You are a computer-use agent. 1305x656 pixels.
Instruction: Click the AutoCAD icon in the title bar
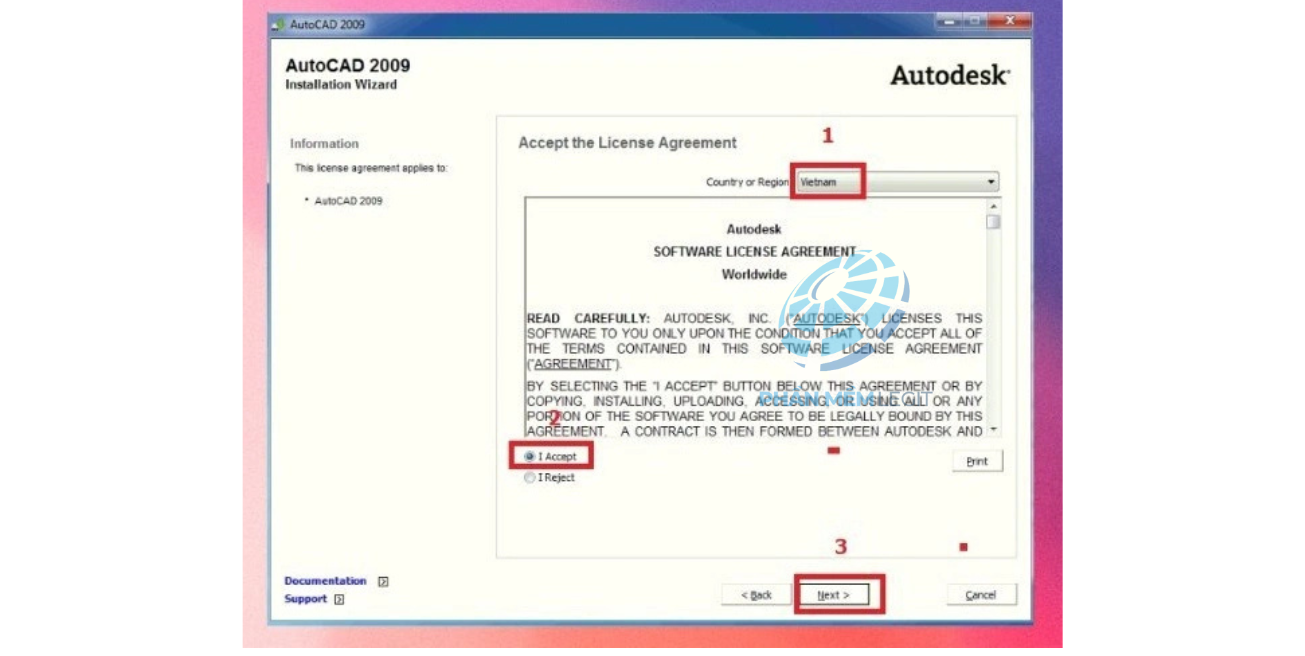[x=278, y=24]
